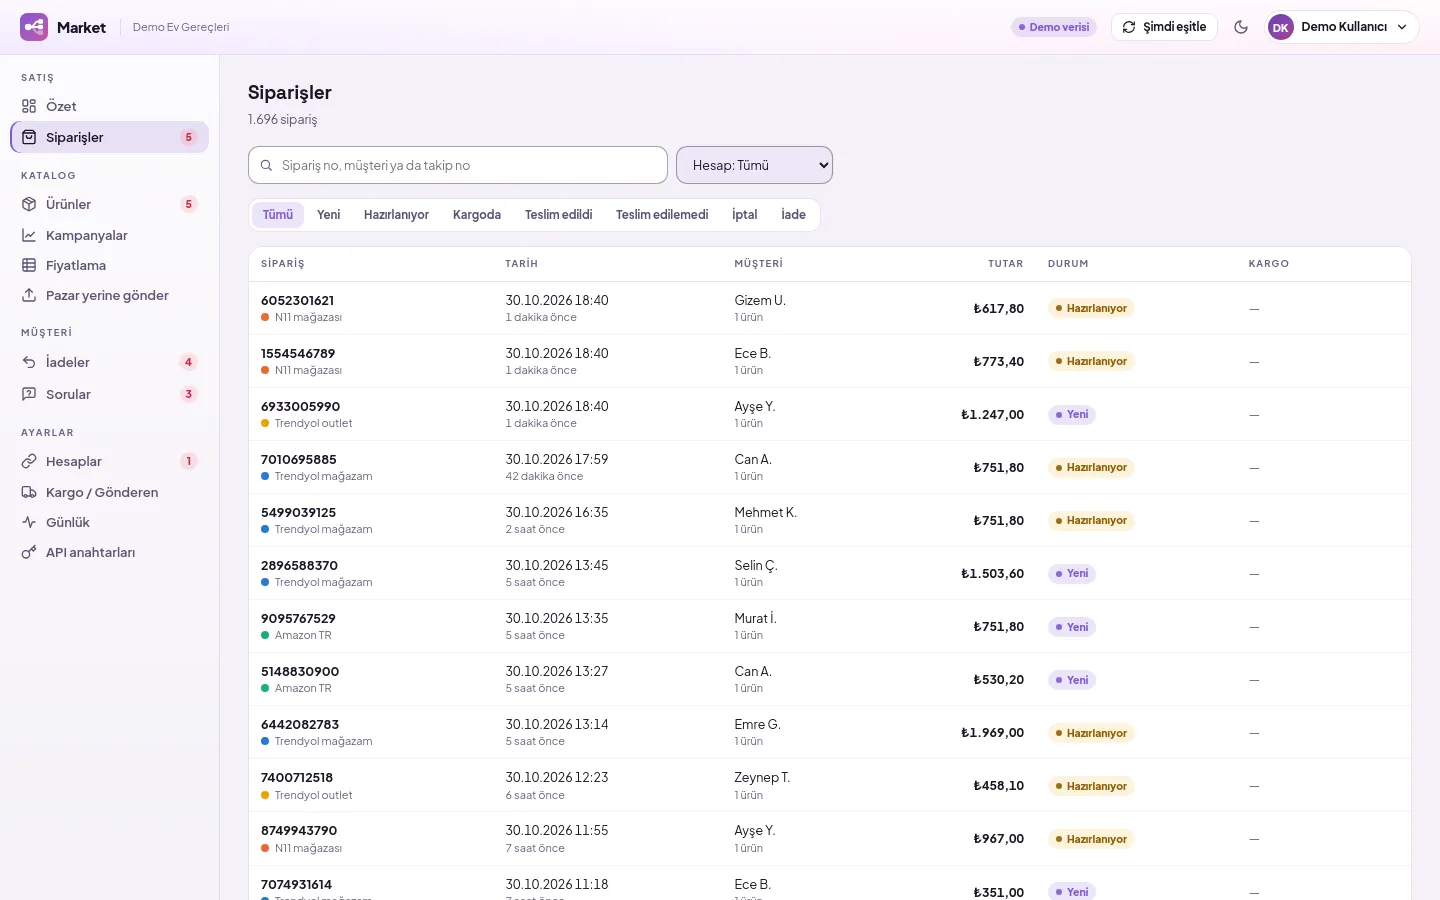The width and height of the screenshot is (1440, 900).
Task: Click the Demo verisi badge
Action: coord(1054,27)
